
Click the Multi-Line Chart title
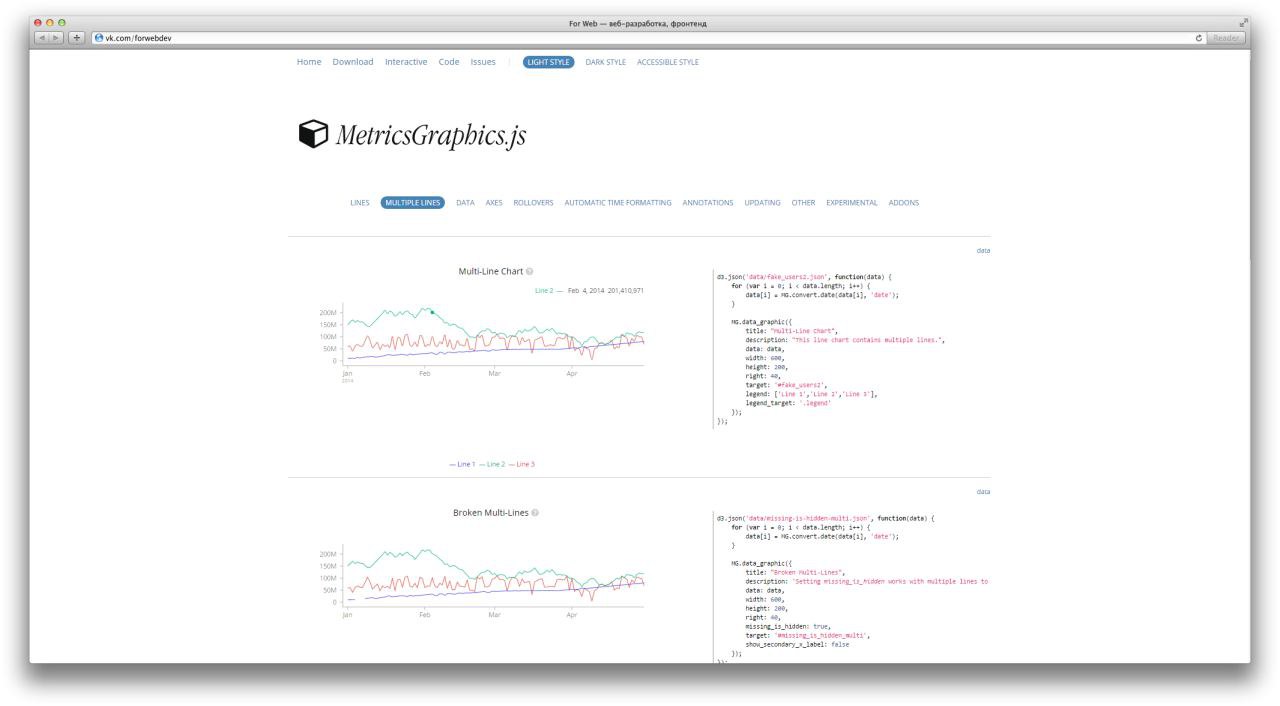pos(490,271)
